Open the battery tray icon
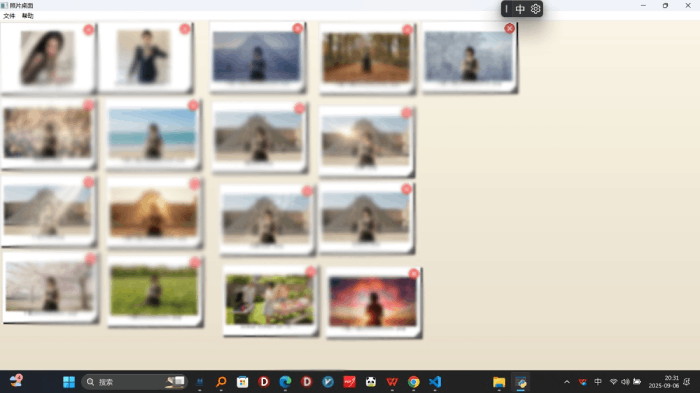This screenshot has width=700, height=393. (637, 382)
